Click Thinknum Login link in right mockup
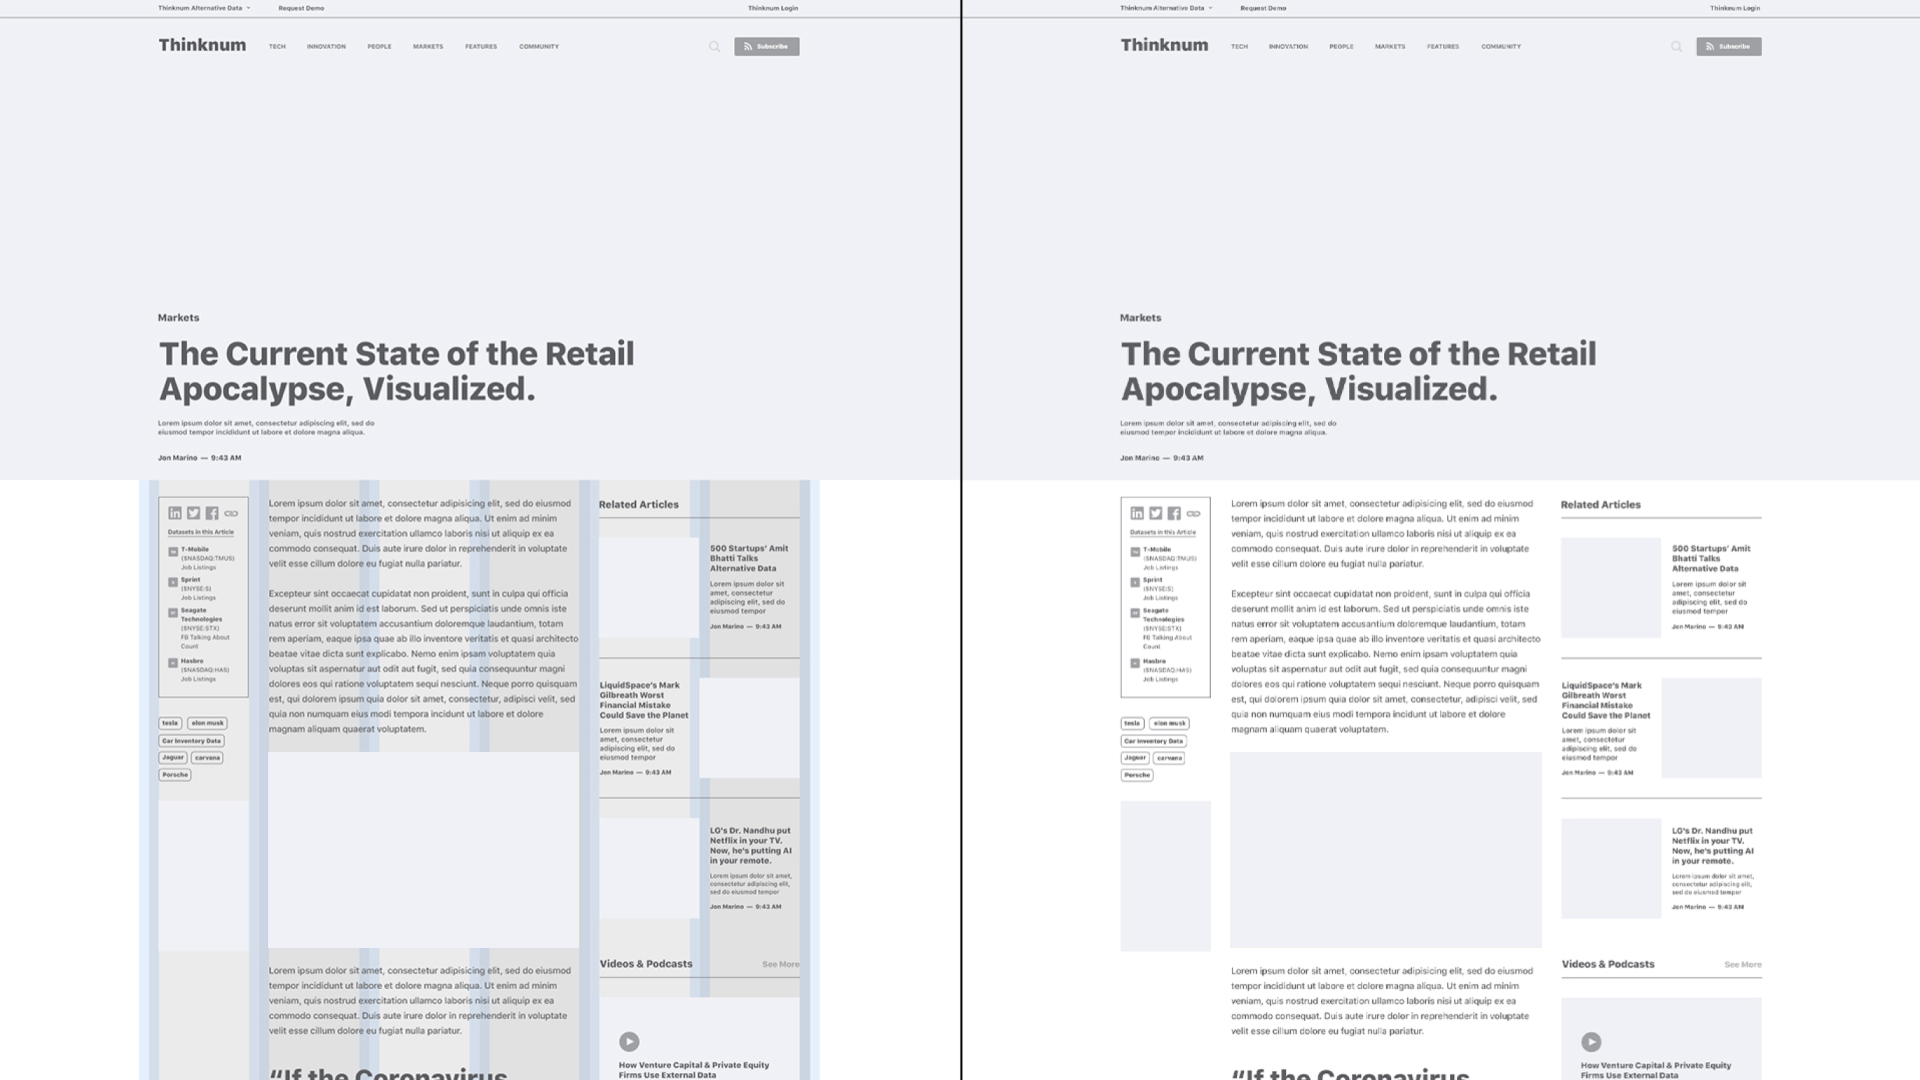Screen dimensions: 1920x1080 click(x=1735, y=8)
